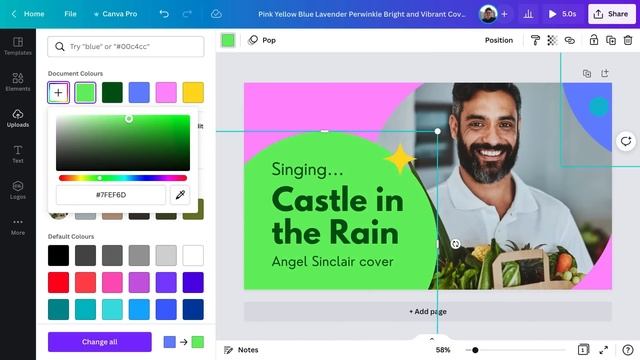Image resolution: width=640 pixels, height=360 pixels.
Task: Open the page grid view icon
Action: 583,350
